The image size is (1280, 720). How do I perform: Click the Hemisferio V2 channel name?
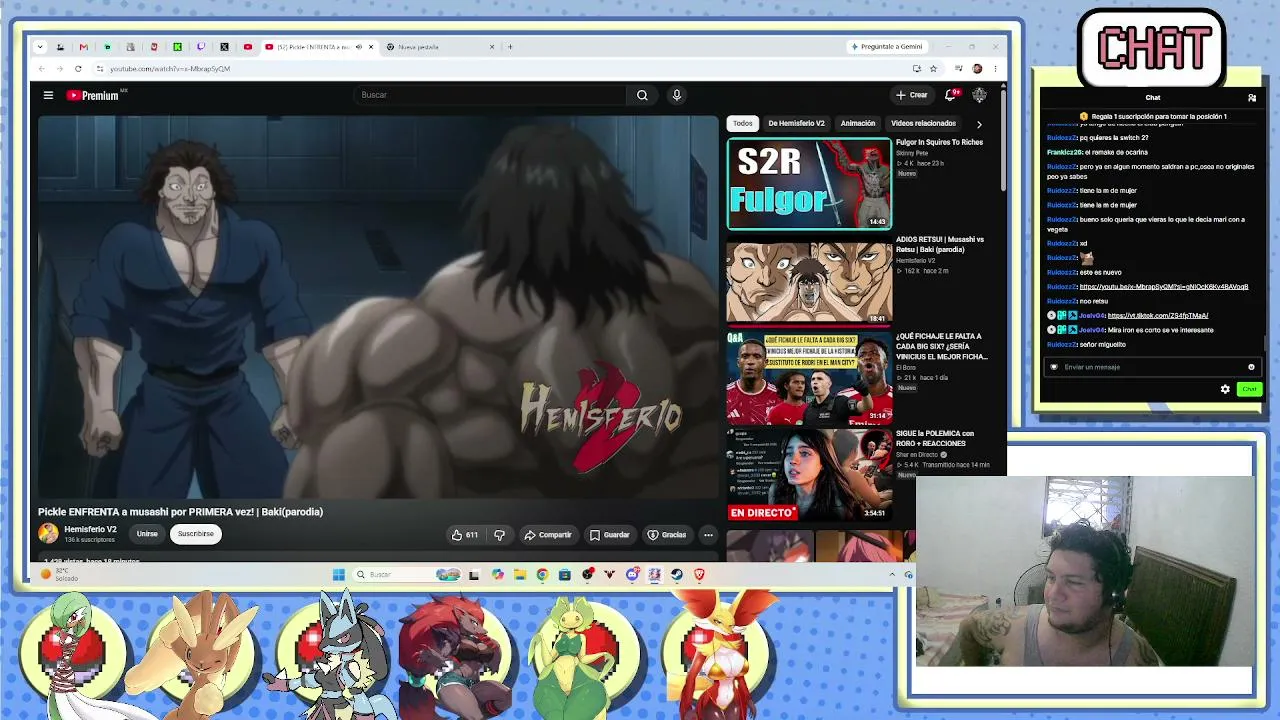(x=90, y=529)
